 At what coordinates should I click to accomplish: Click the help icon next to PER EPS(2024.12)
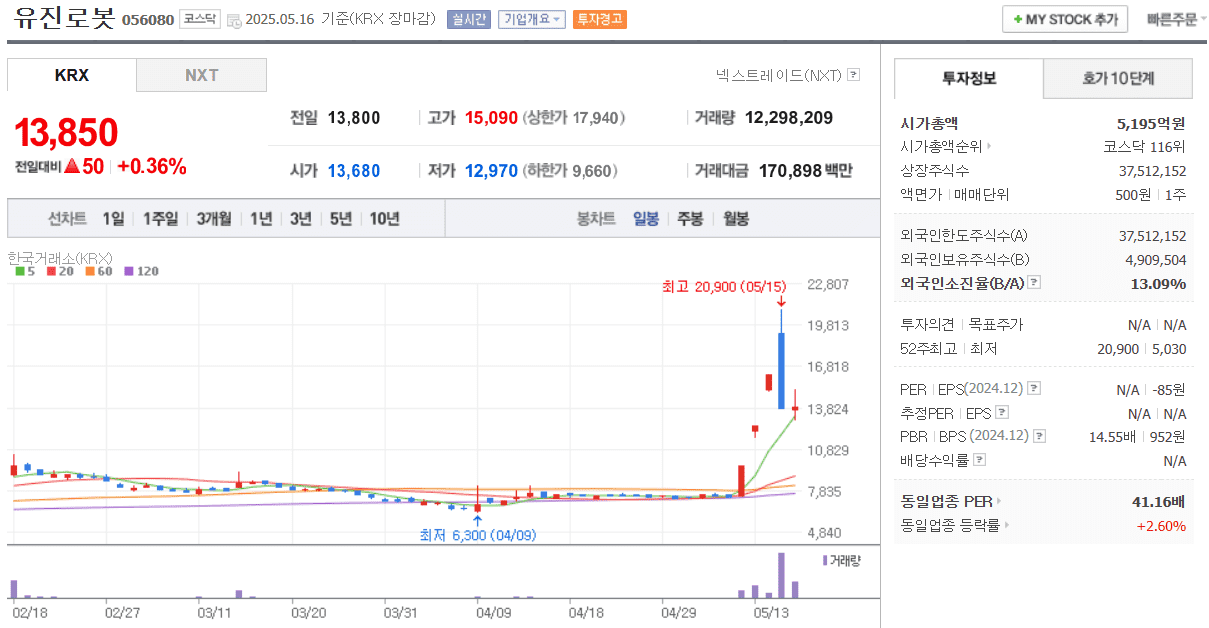(1034, 388)
